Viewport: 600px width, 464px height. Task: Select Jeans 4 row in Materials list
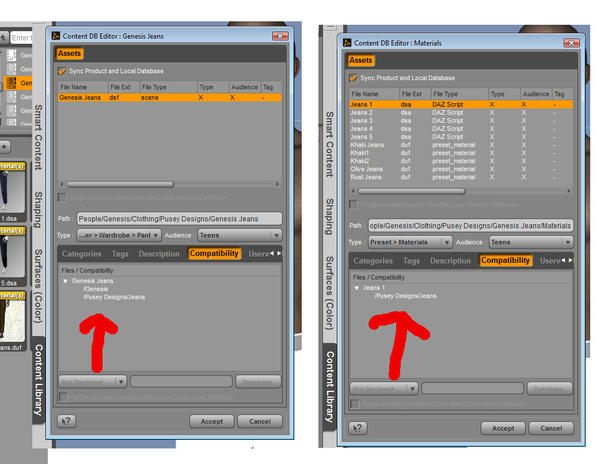(461, 129)
